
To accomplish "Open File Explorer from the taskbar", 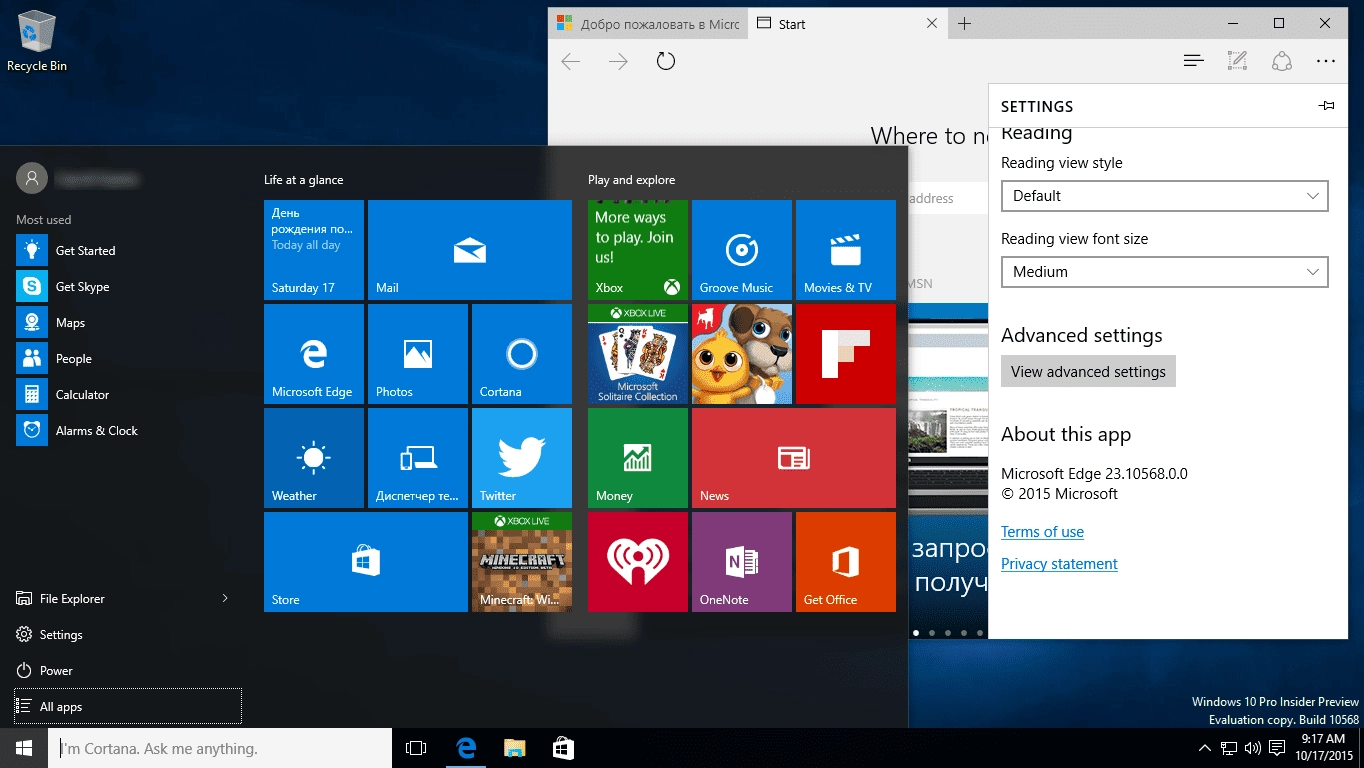I will (x=514, y=748).
